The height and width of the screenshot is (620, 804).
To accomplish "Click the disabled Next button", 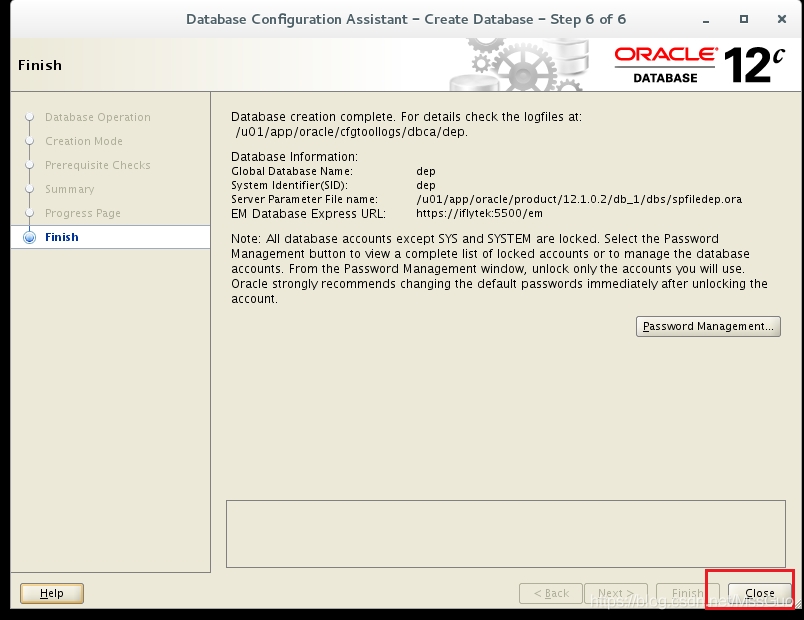I will pos(616,592).
